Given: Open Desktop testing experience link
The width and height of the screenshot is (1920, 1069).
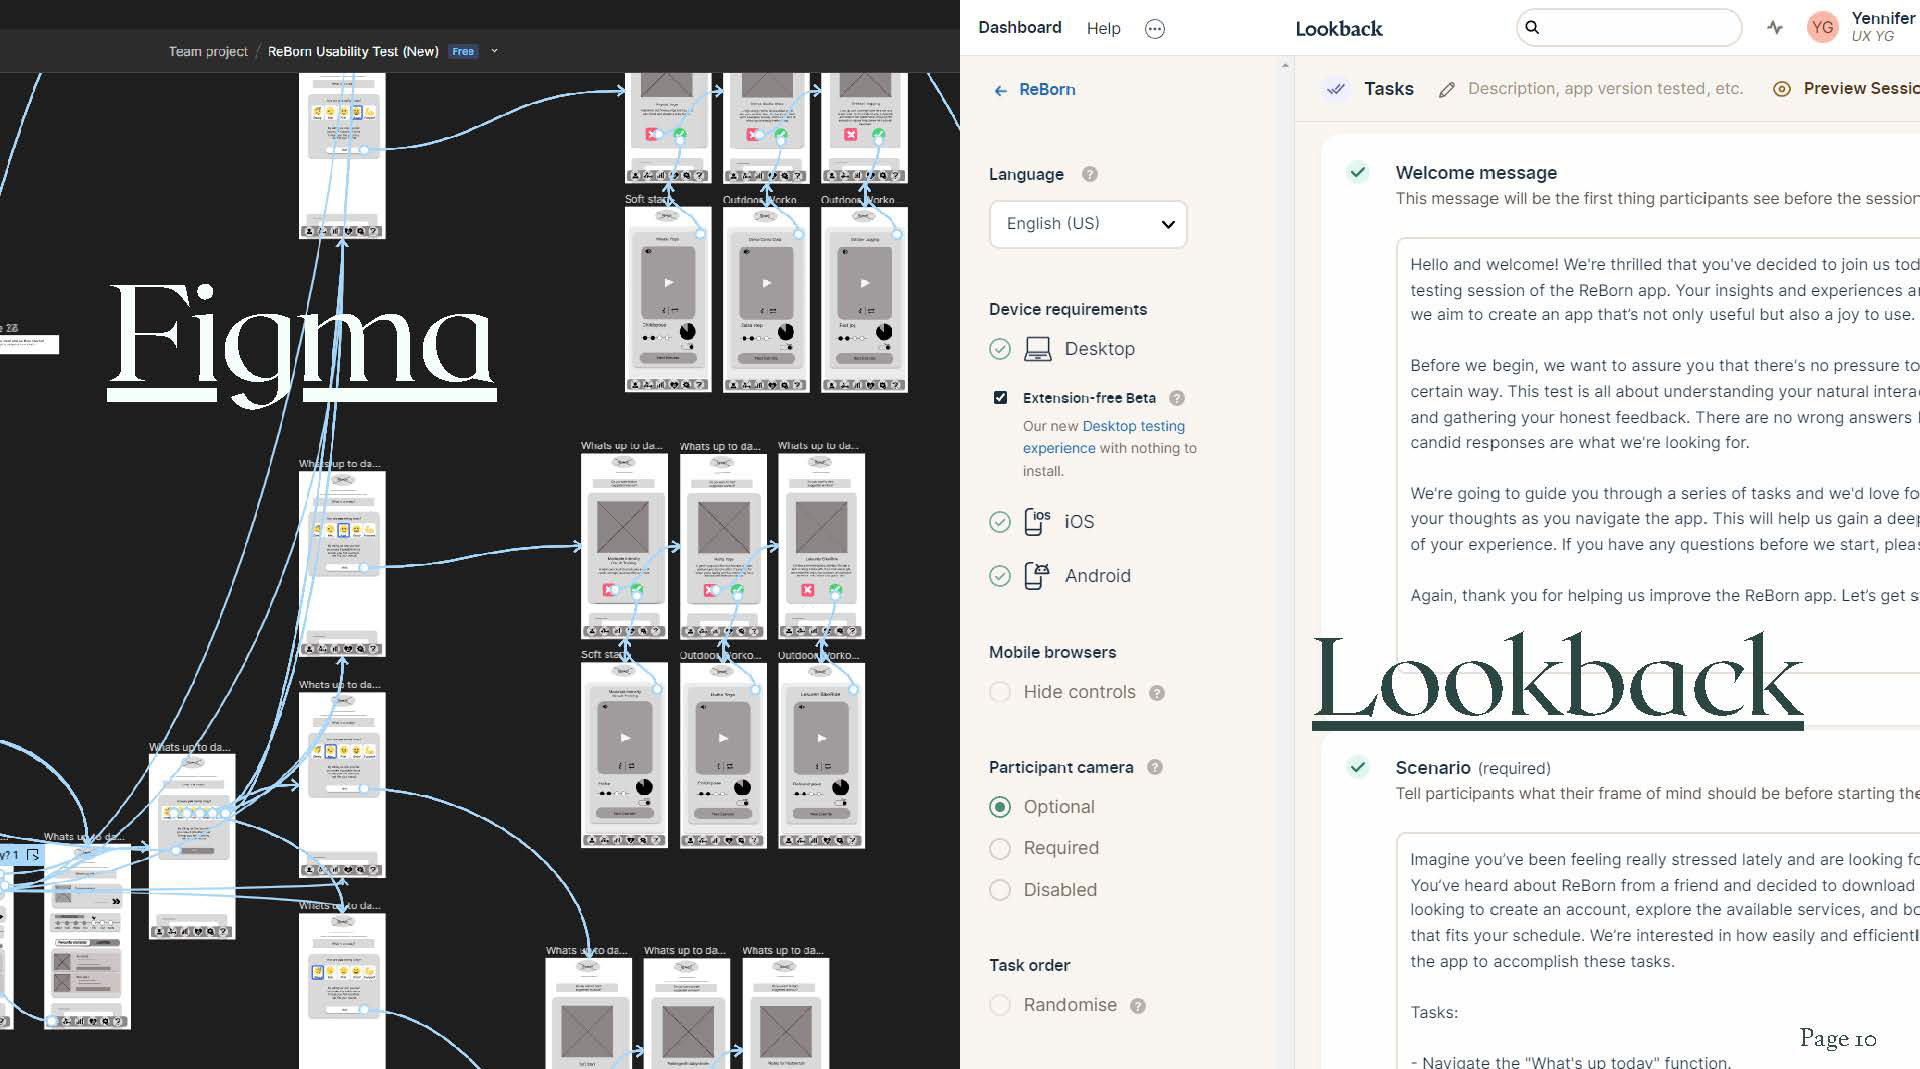Looking at the screenshot, I should (1104, 437).
